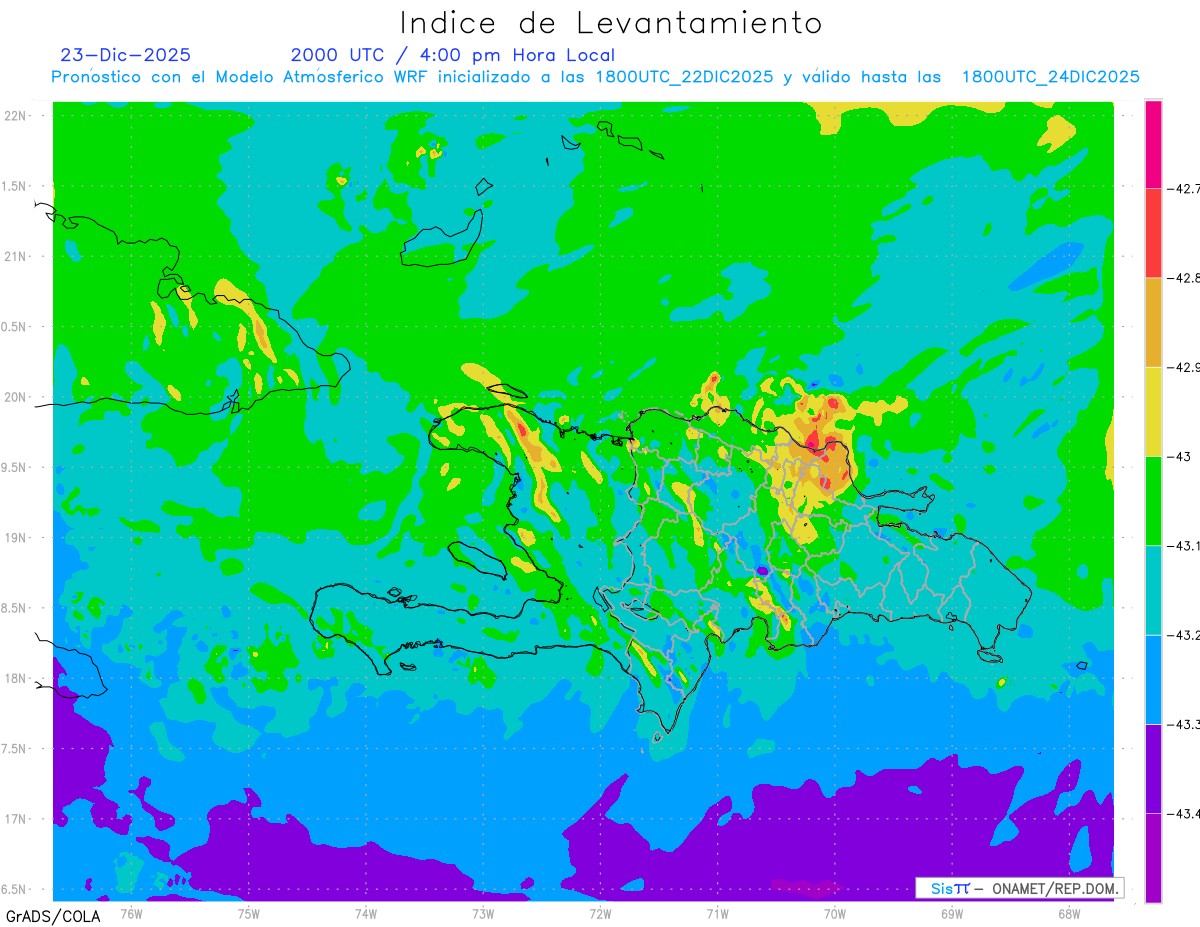
Task: Click the longitude label "74W"
Action: pyautogui.click(x=366, y=914)
